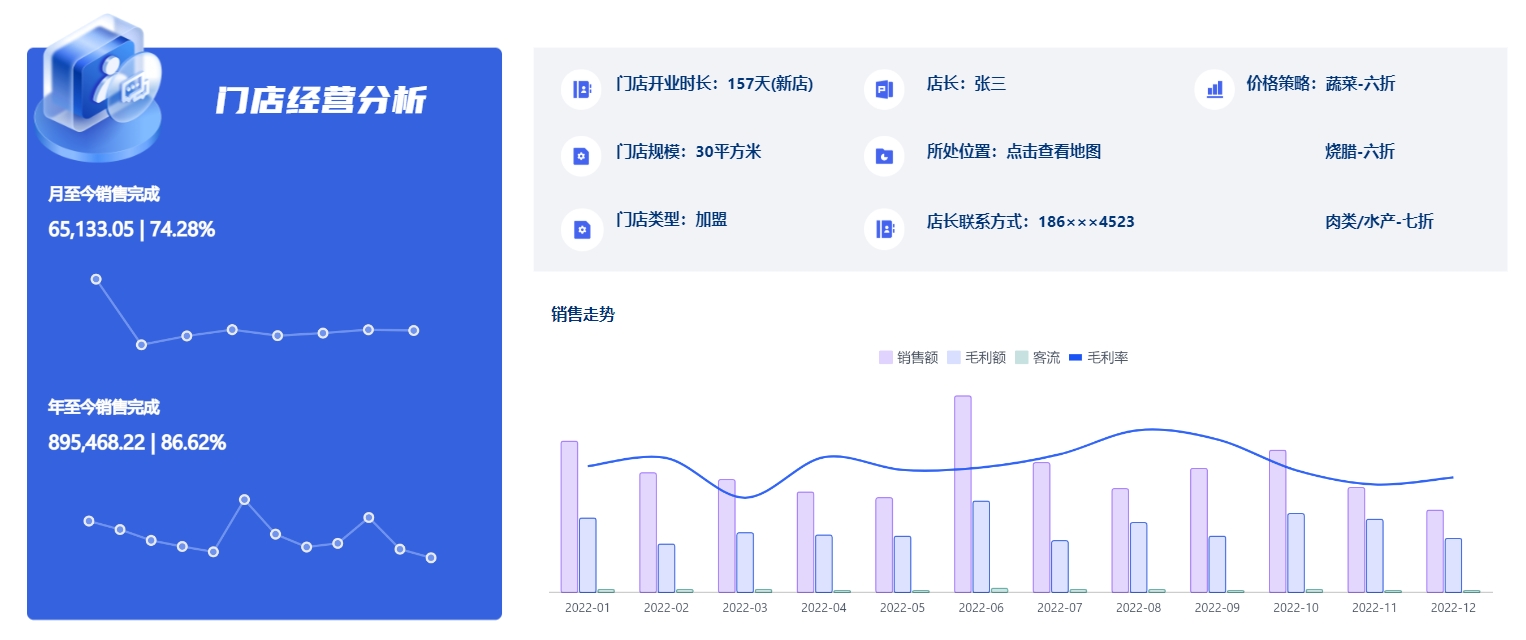Click the 烧腊-六折 text

(x=1360, y=152)
